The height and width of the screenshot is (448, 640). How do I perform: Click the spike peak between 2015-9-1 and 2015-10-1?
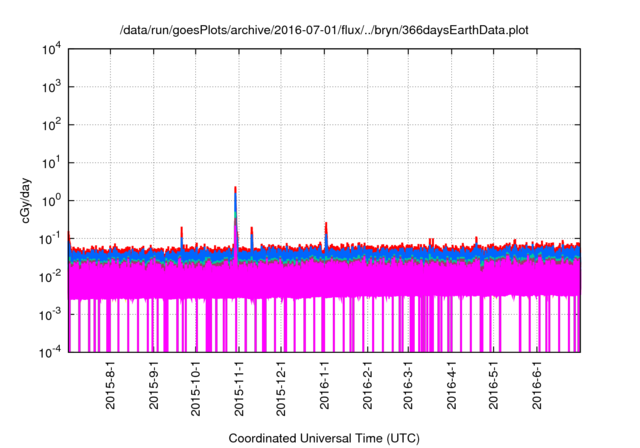(x=182, y=228)
